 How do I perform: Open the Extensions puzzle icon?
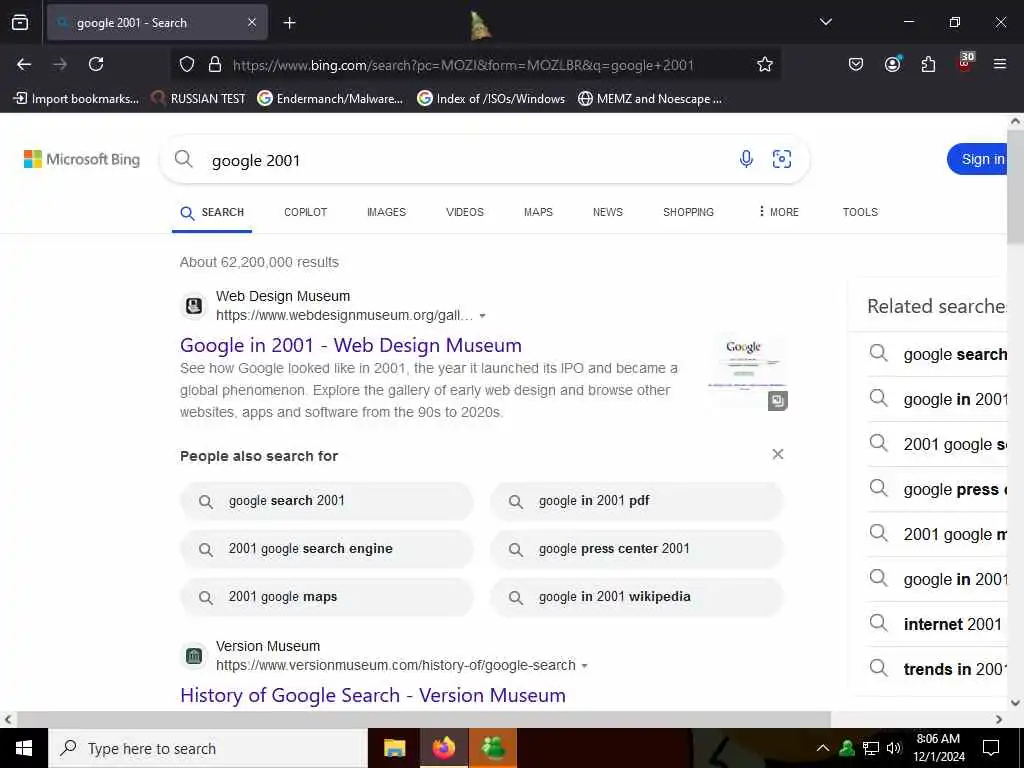[x=928, y=64]
